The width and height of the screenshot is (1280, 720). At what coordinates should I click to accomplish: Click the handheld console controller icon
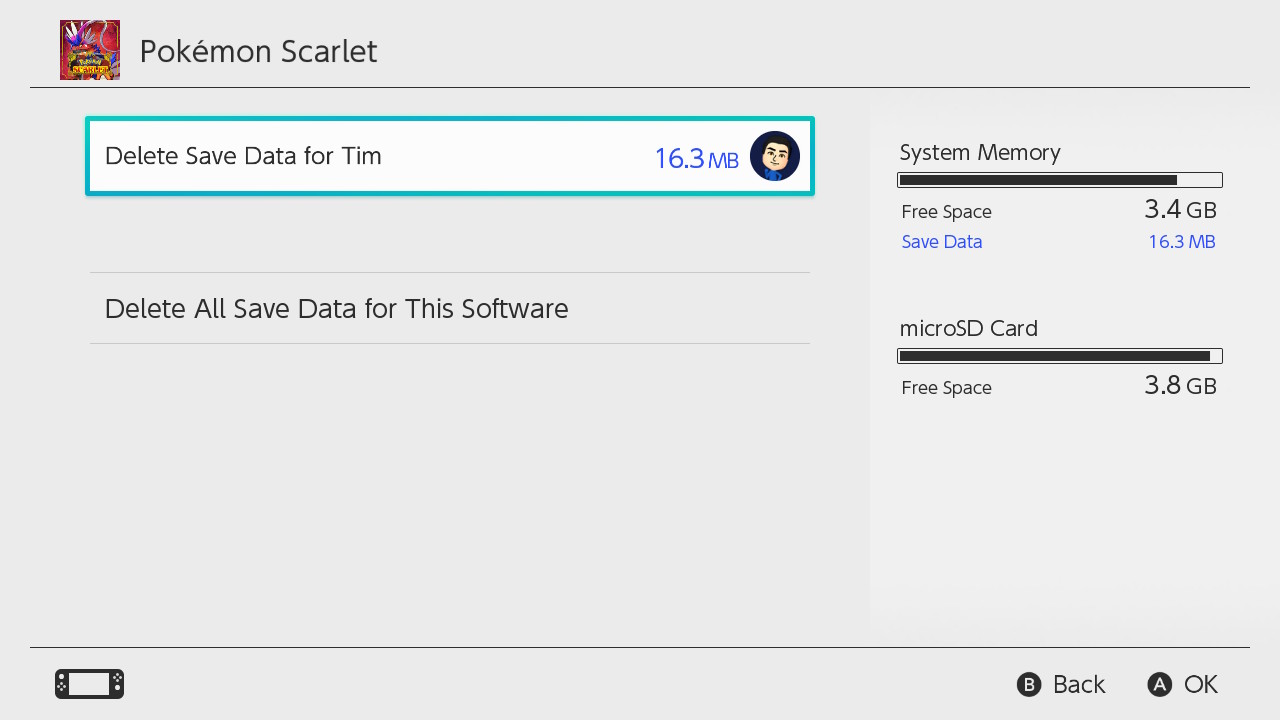[89, 684]
